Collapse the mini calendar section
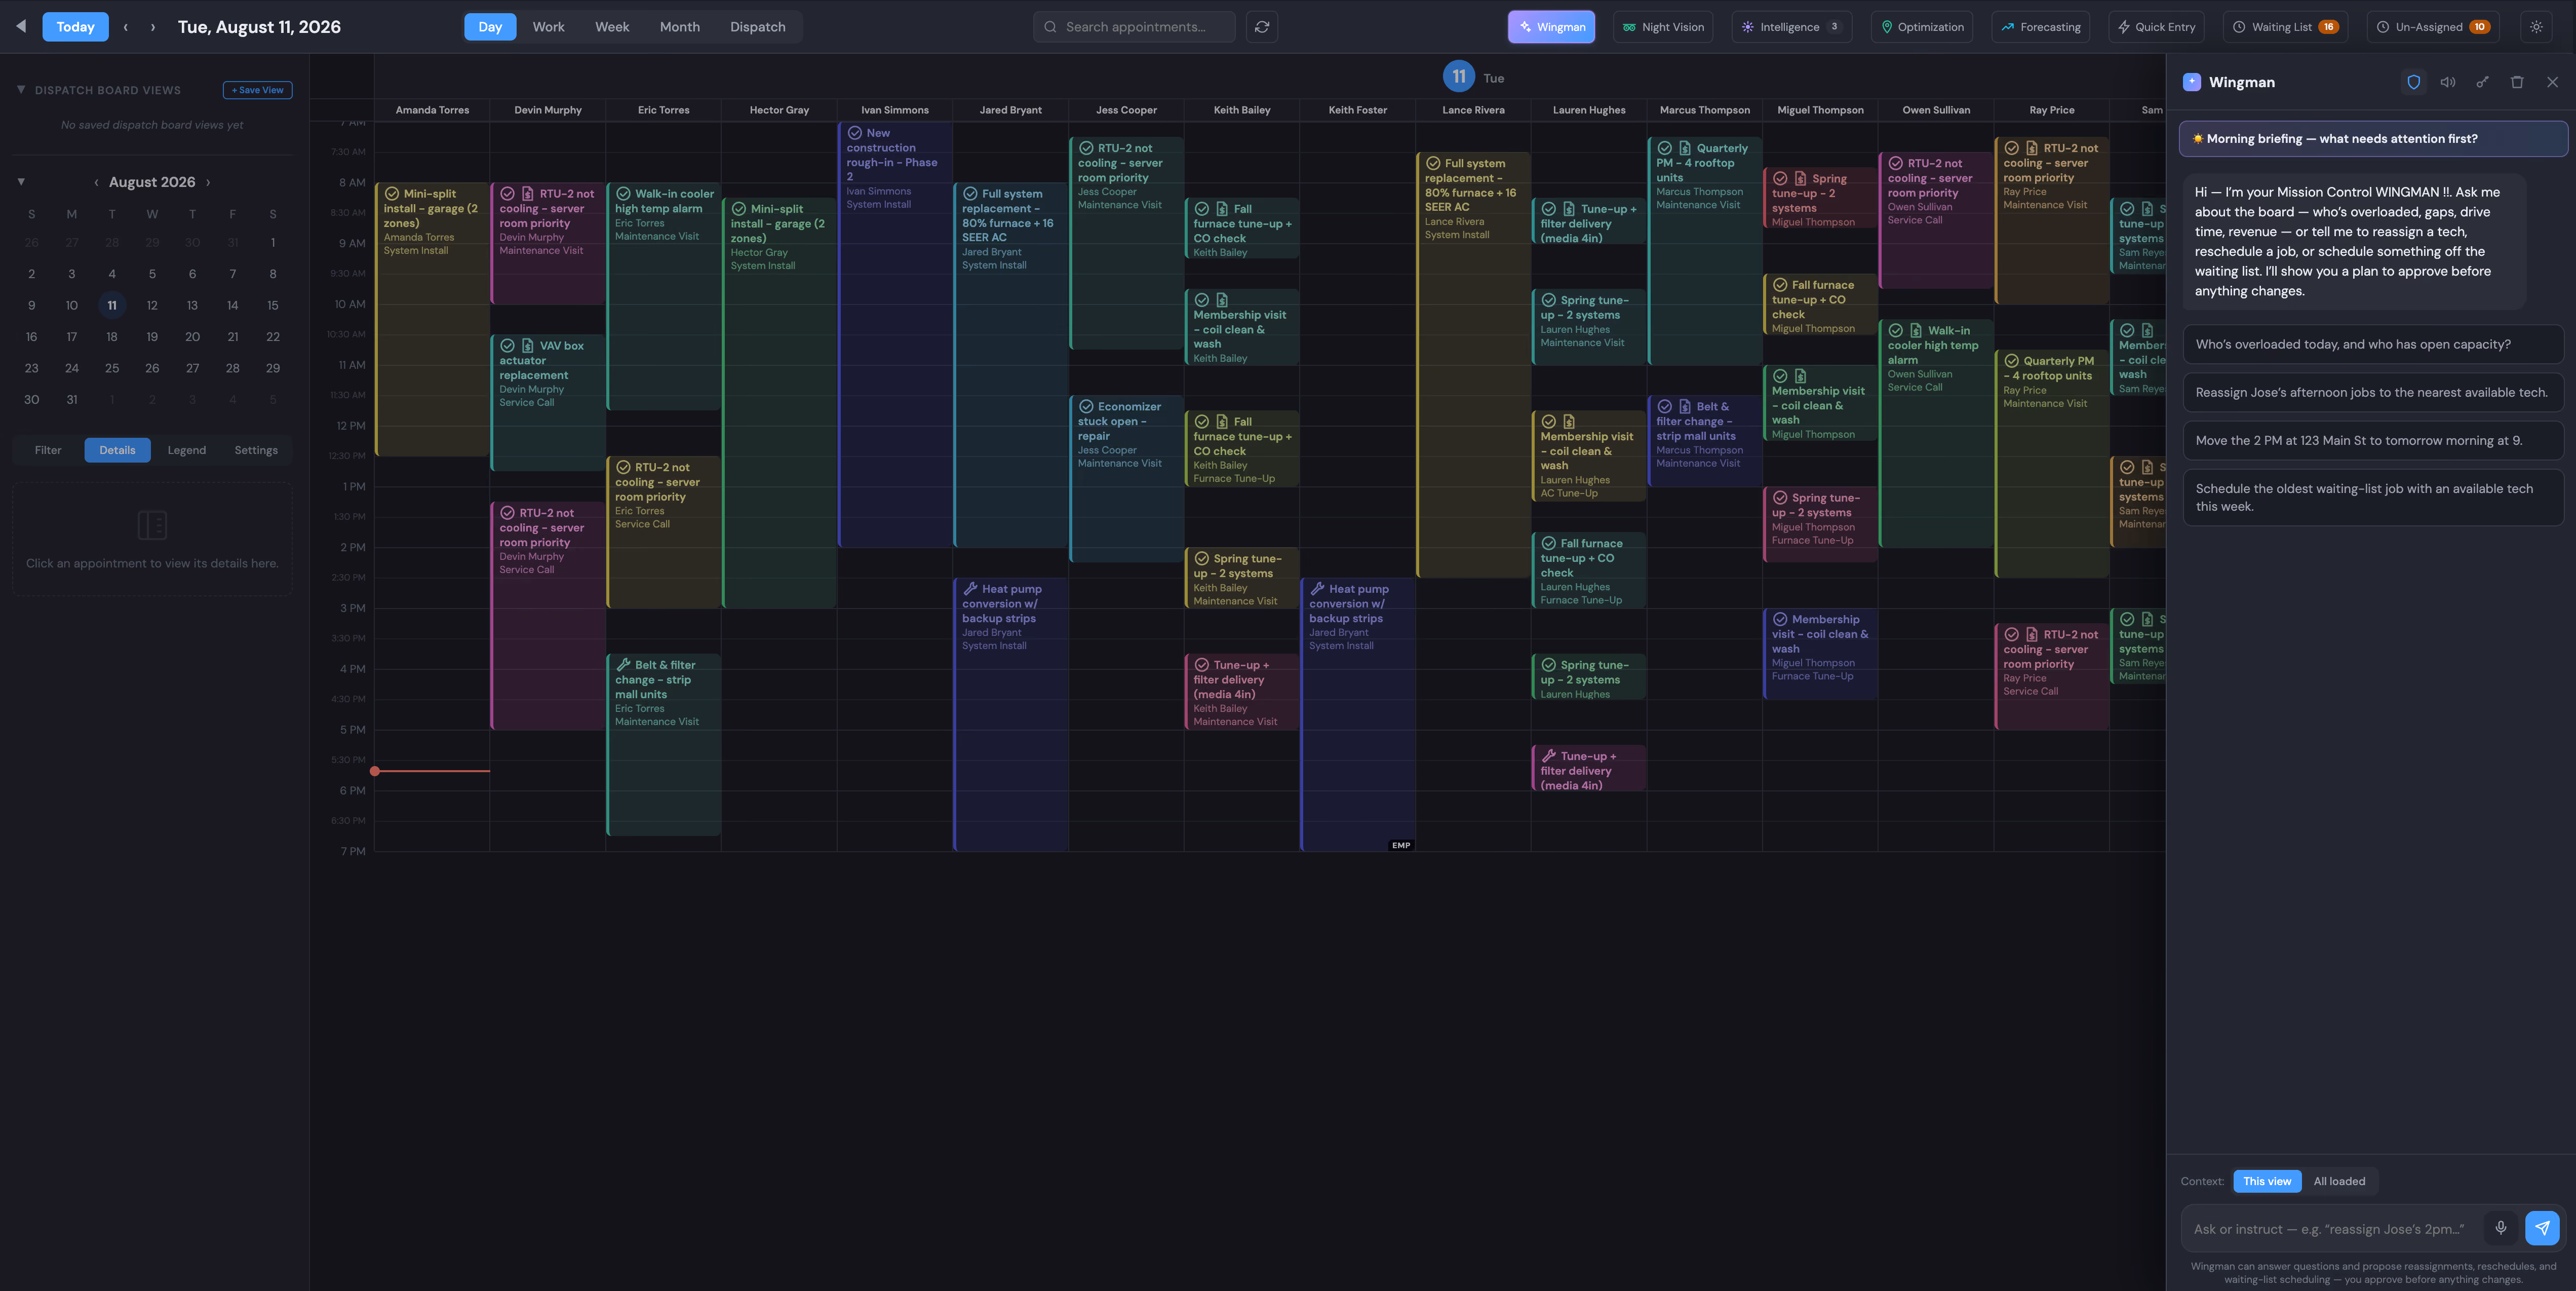The height and width of the screenshot is (1291, 2576). pos(21,182)
